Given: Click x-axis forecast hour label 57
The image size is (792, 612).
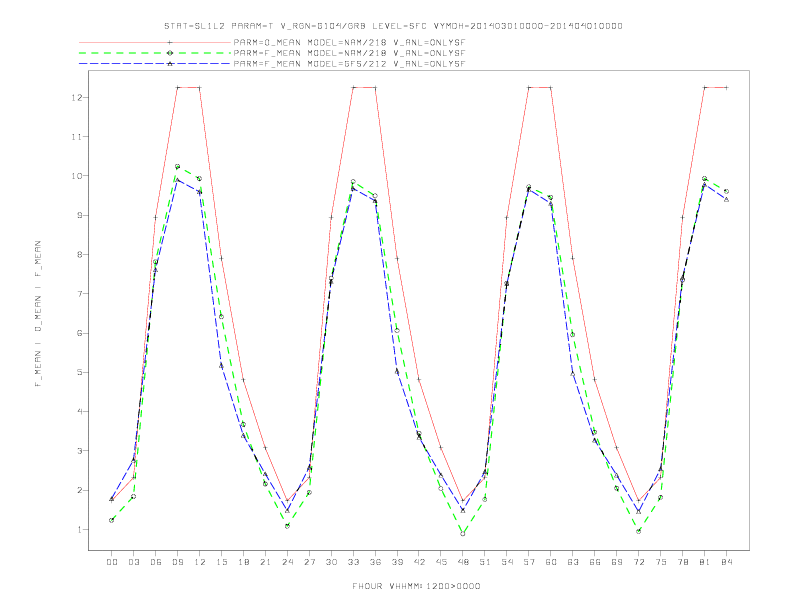Looking at the screenshot, I should click(529, 562).
